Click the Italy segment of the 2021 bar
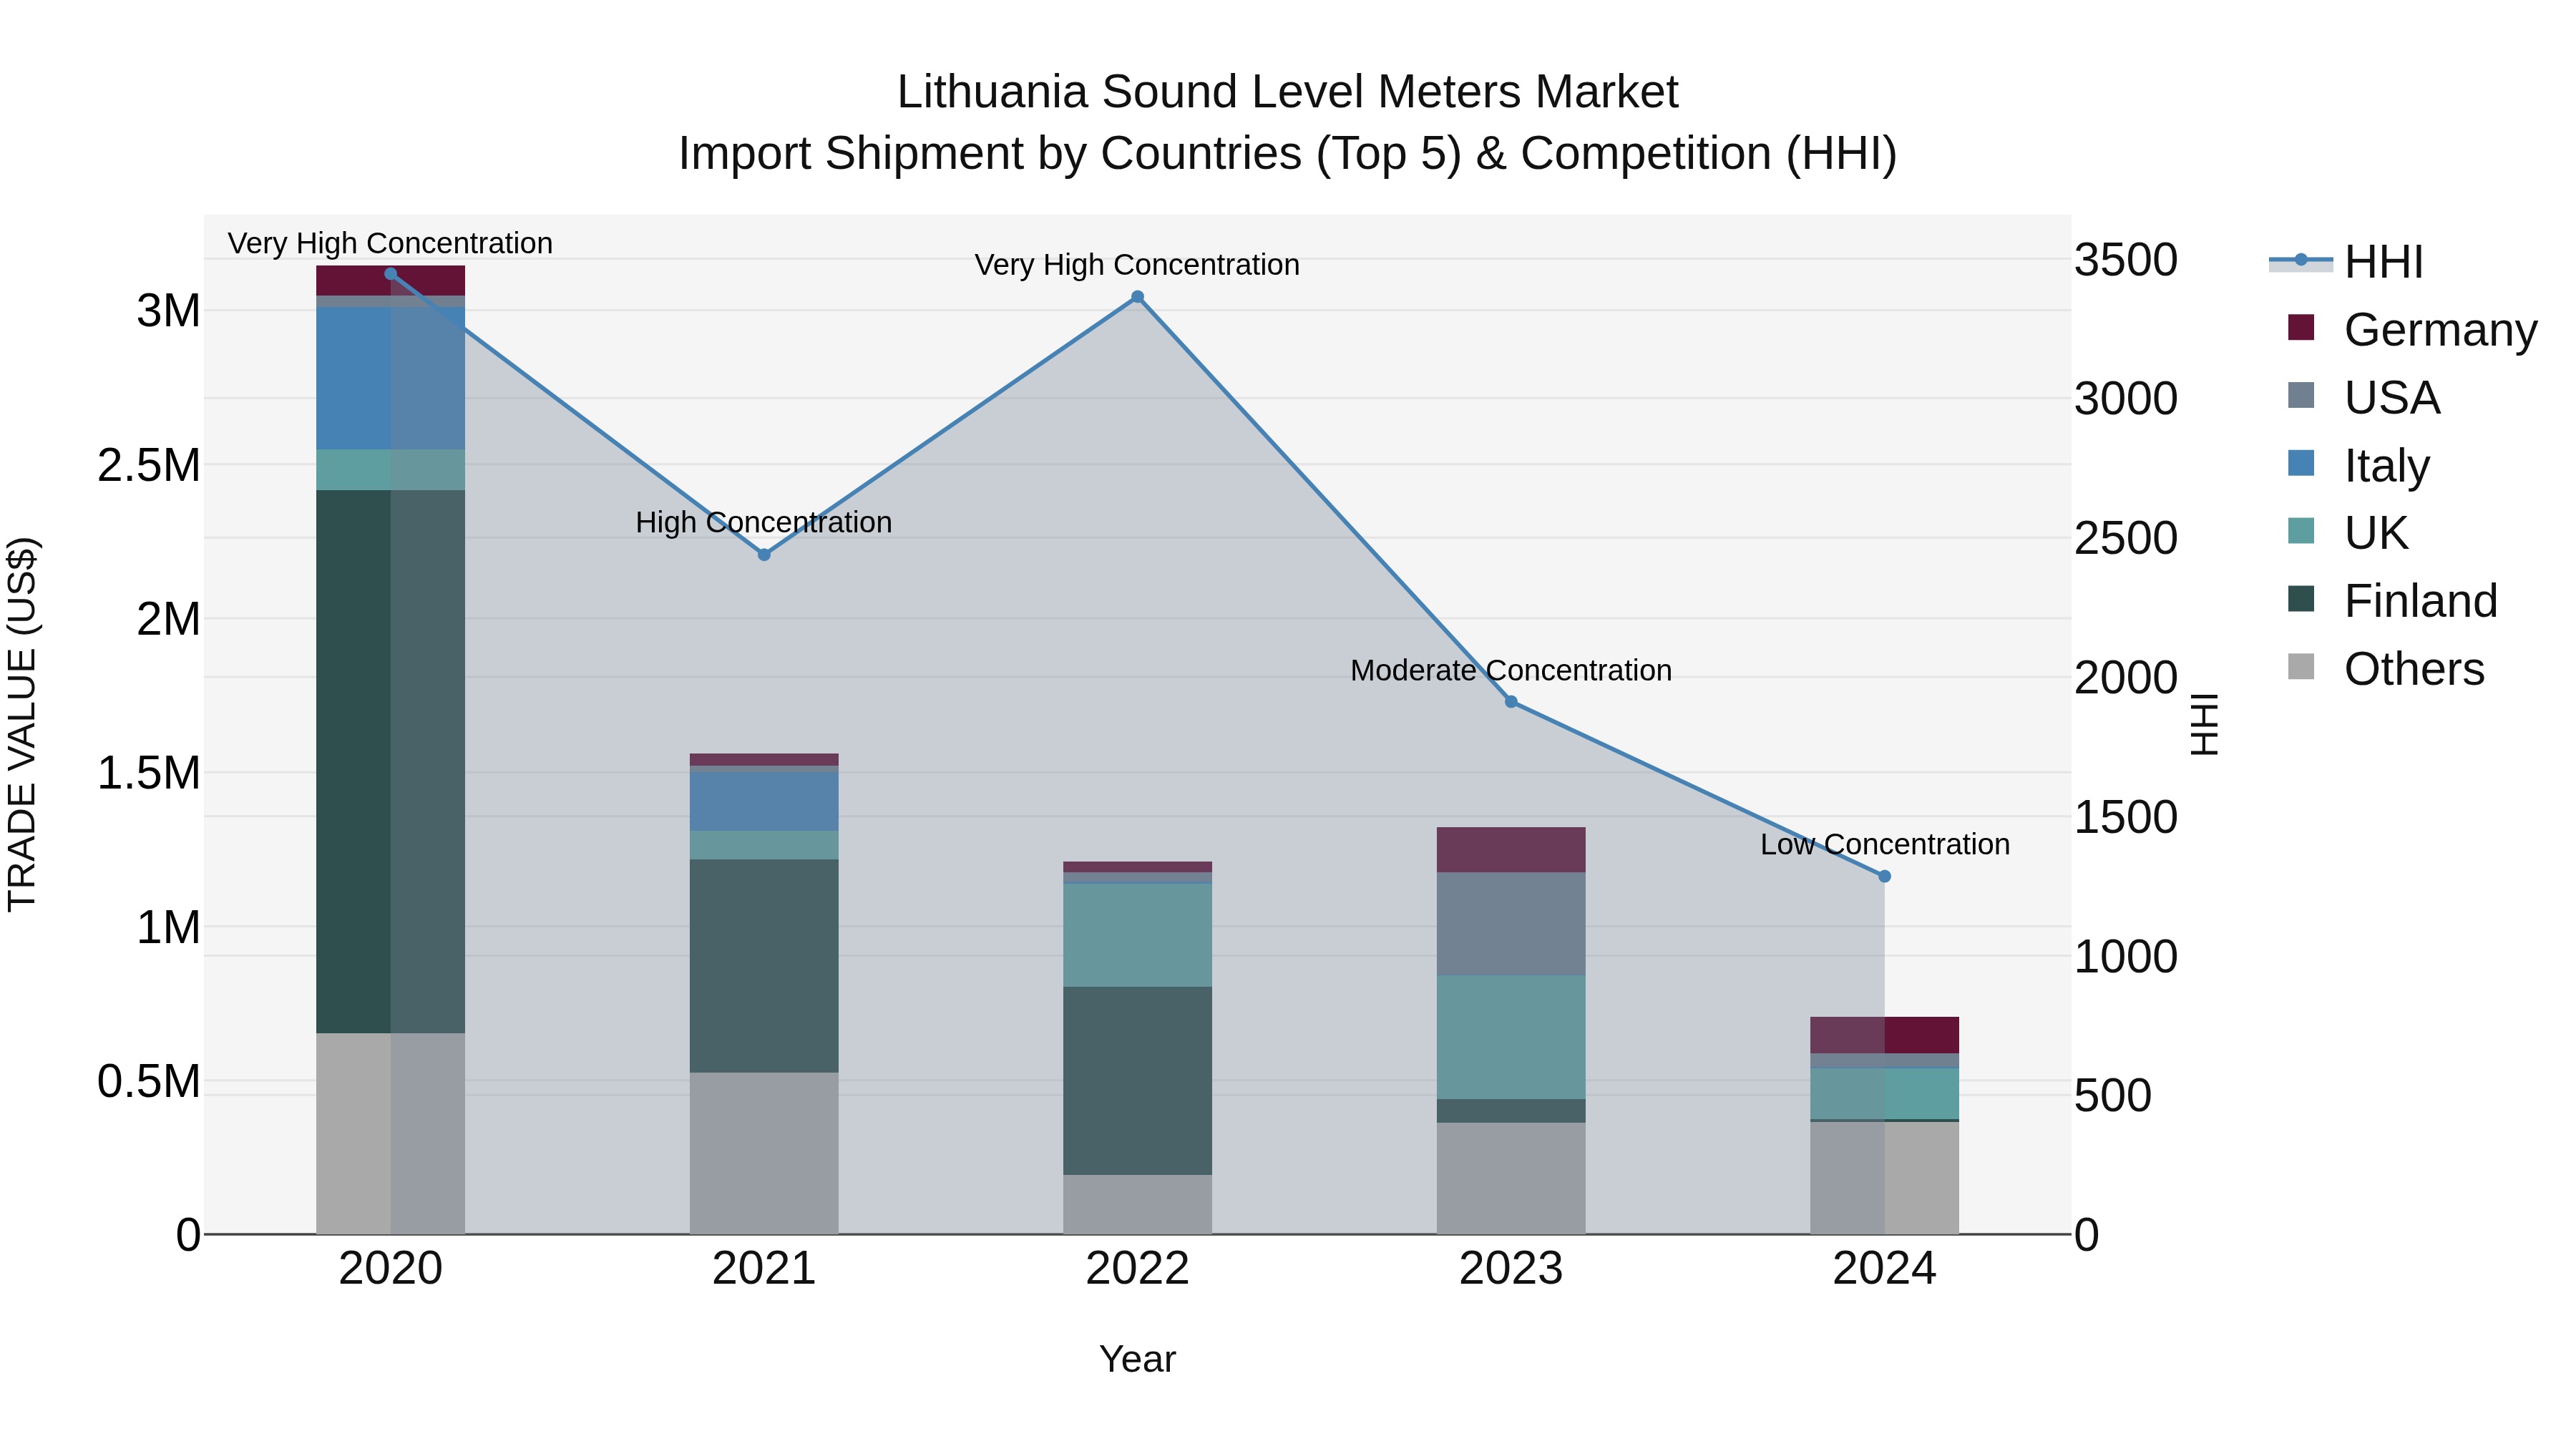 (x=764, y=801)
